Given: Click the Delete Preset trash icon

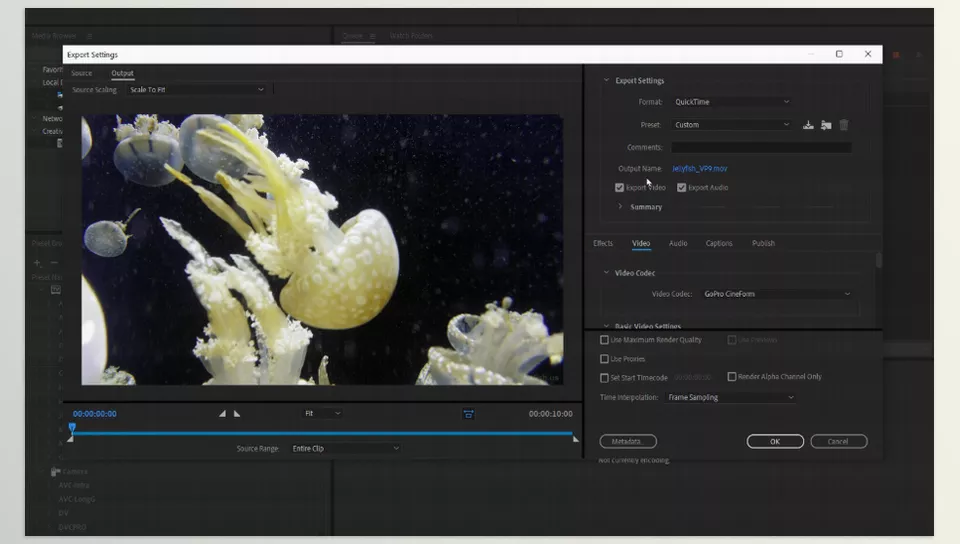Looking at the screenshot, I should click(844, 125).
